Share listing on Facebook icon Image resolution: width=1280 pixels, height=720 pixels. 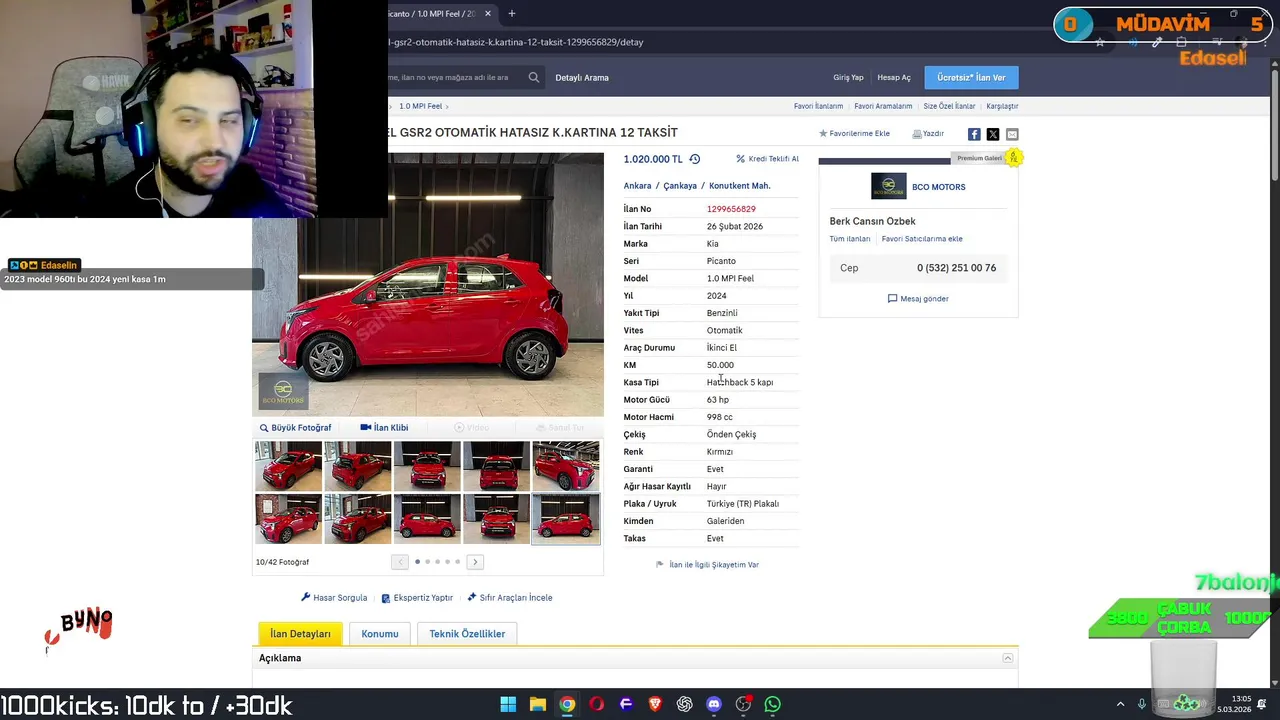point(974,134)
